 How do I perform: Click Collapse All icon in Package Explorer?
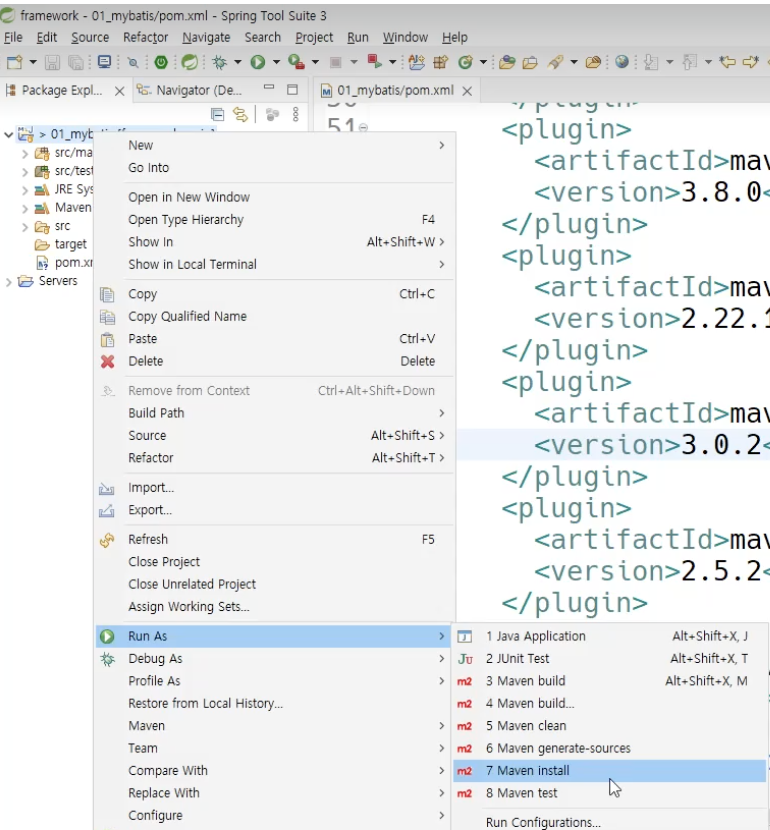217,114
